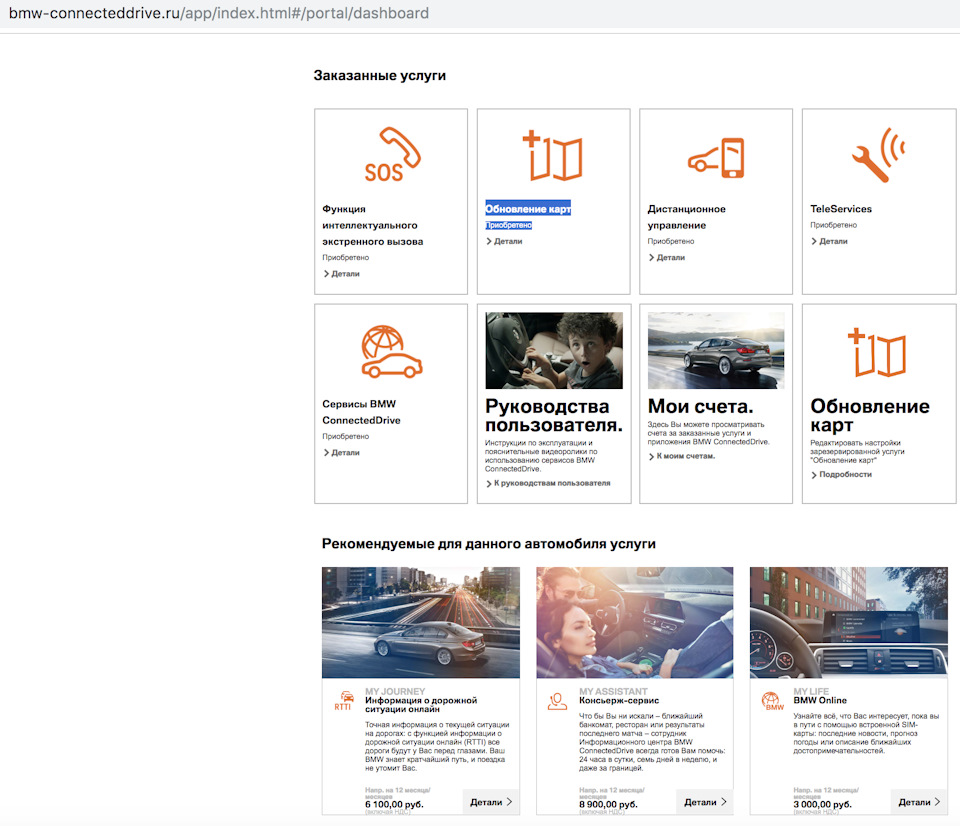
Task: Click Детали button on the Консьерж-сервис card
Action: click(703, 802)
